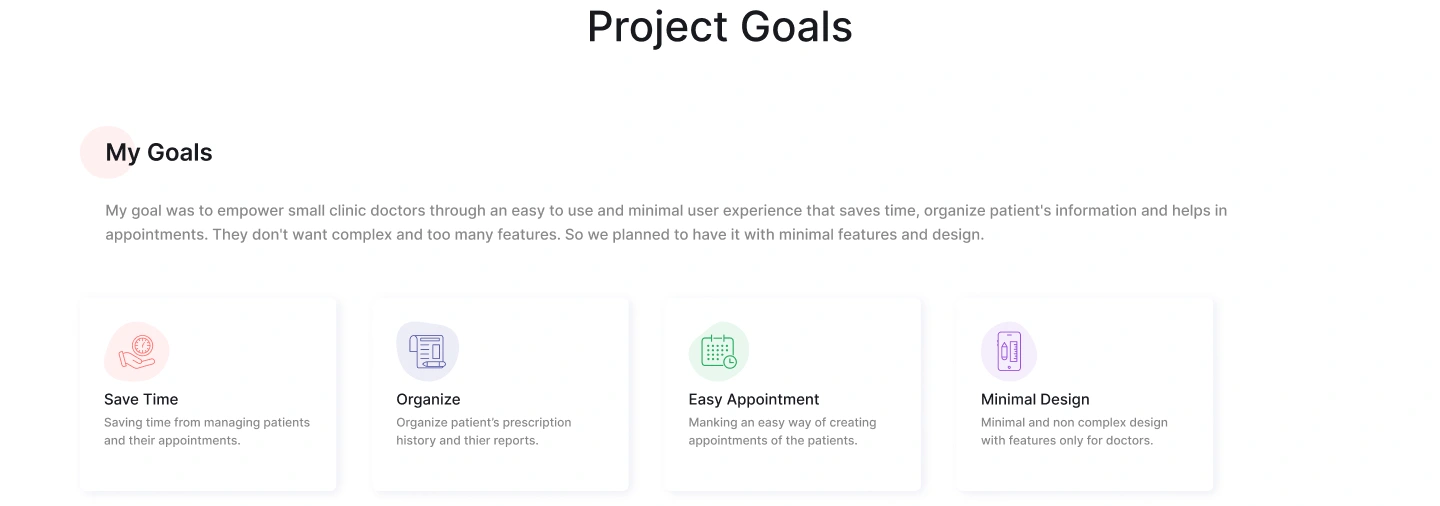Select the Organize card title
1440x506 pixels.
click(428, 399)
